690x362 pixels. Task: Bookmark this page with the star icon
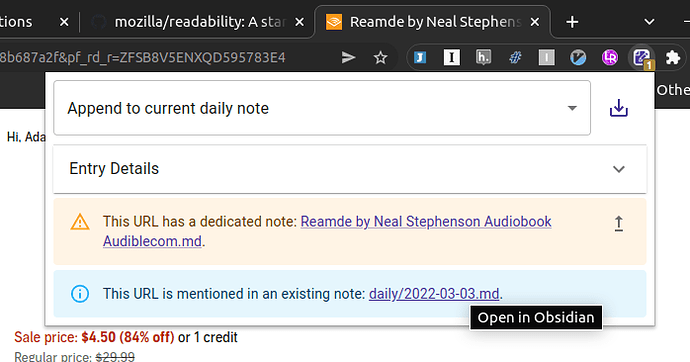(380, 58)
